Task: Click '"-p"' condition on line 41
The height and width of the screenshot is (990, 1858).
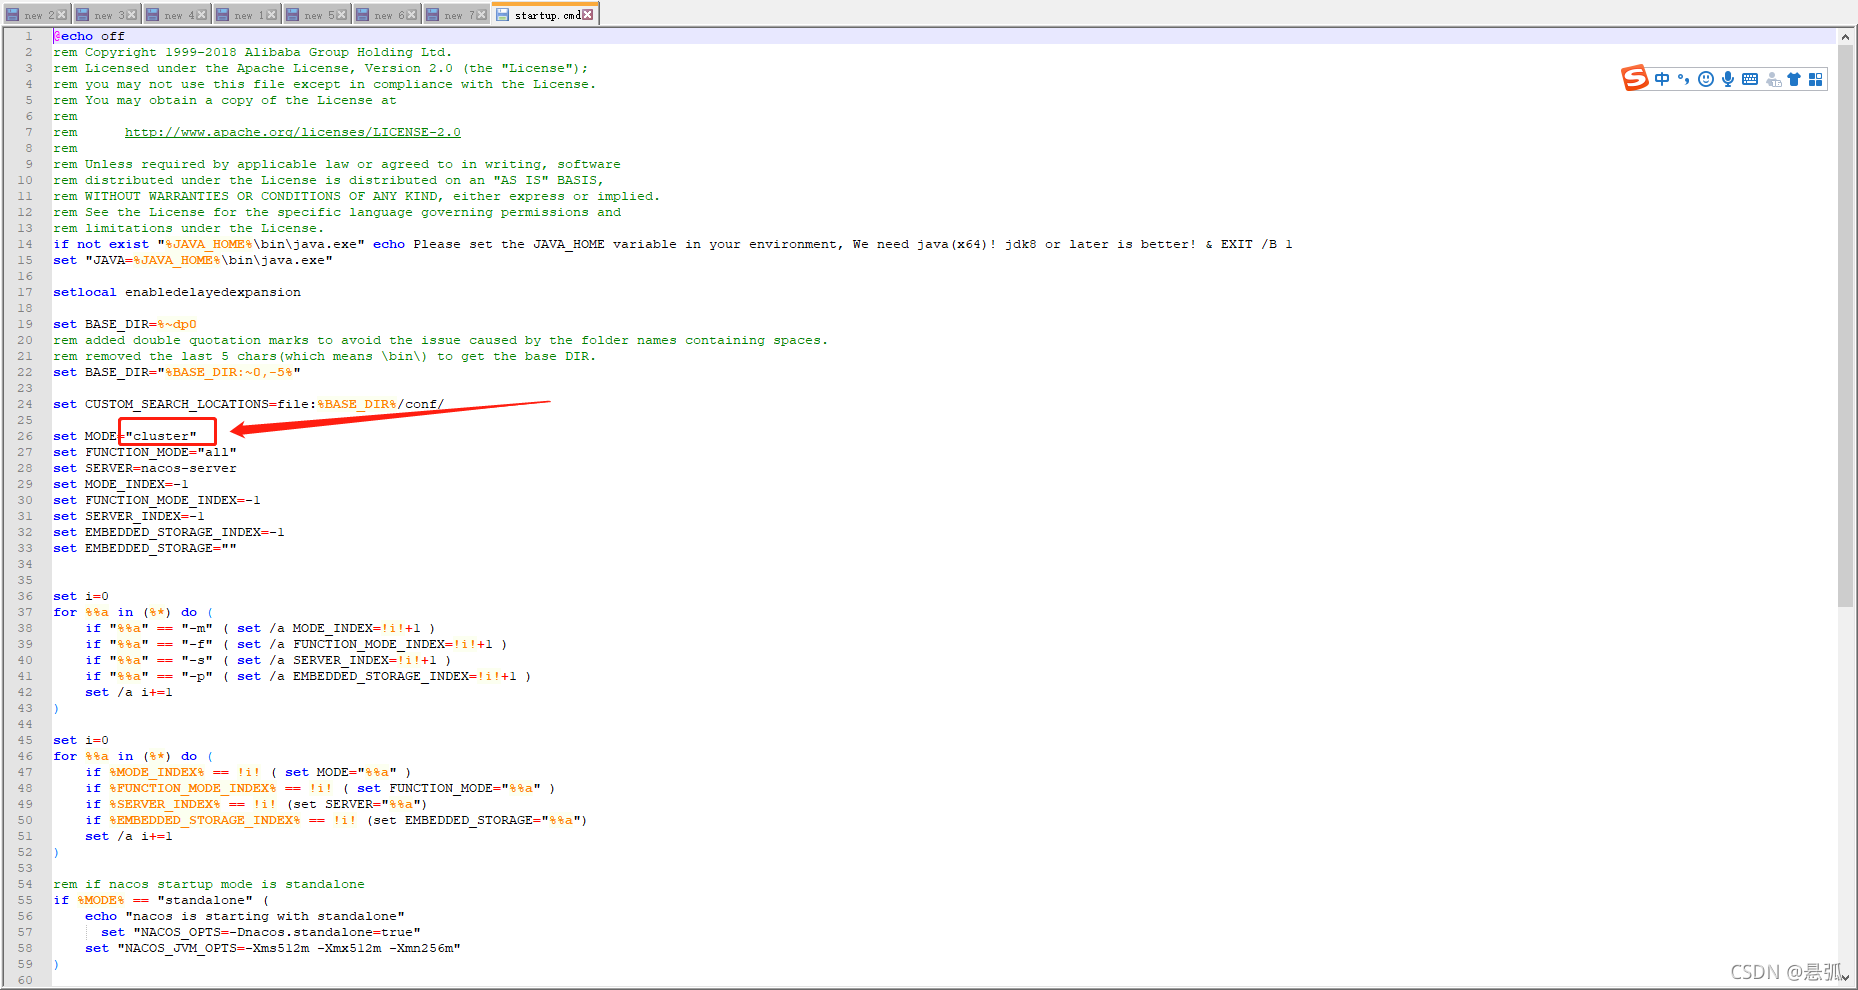Action: point(197,676)
